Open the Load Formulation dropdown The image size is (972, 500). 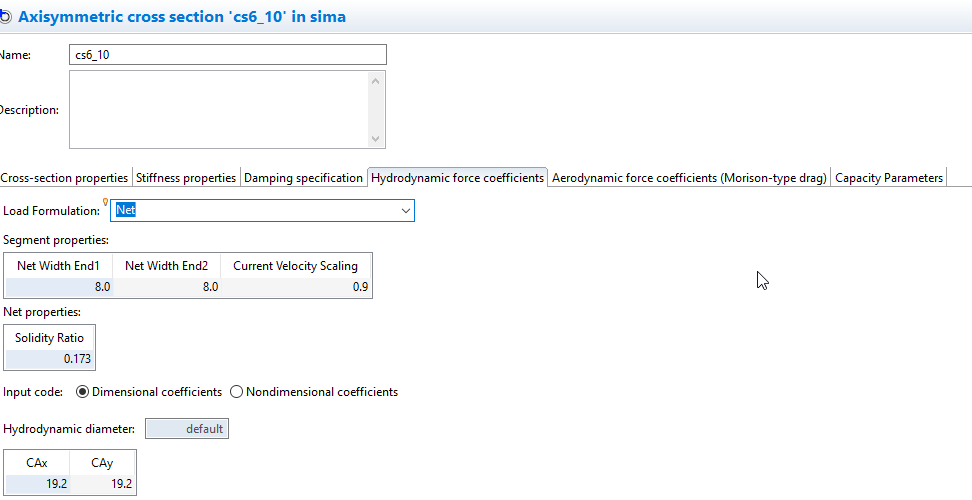[x=405, y=211]
